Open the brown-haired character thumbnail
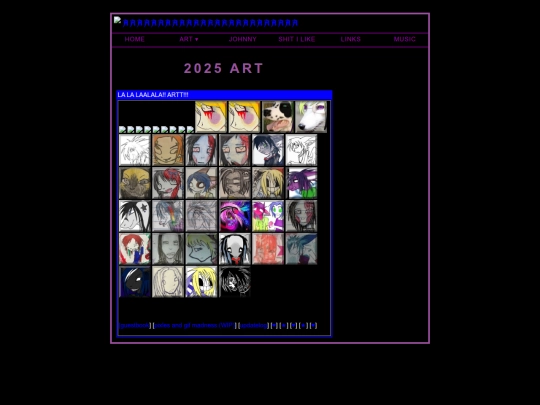This screenshot has width=540, height=405. click(x=235, y=183)
